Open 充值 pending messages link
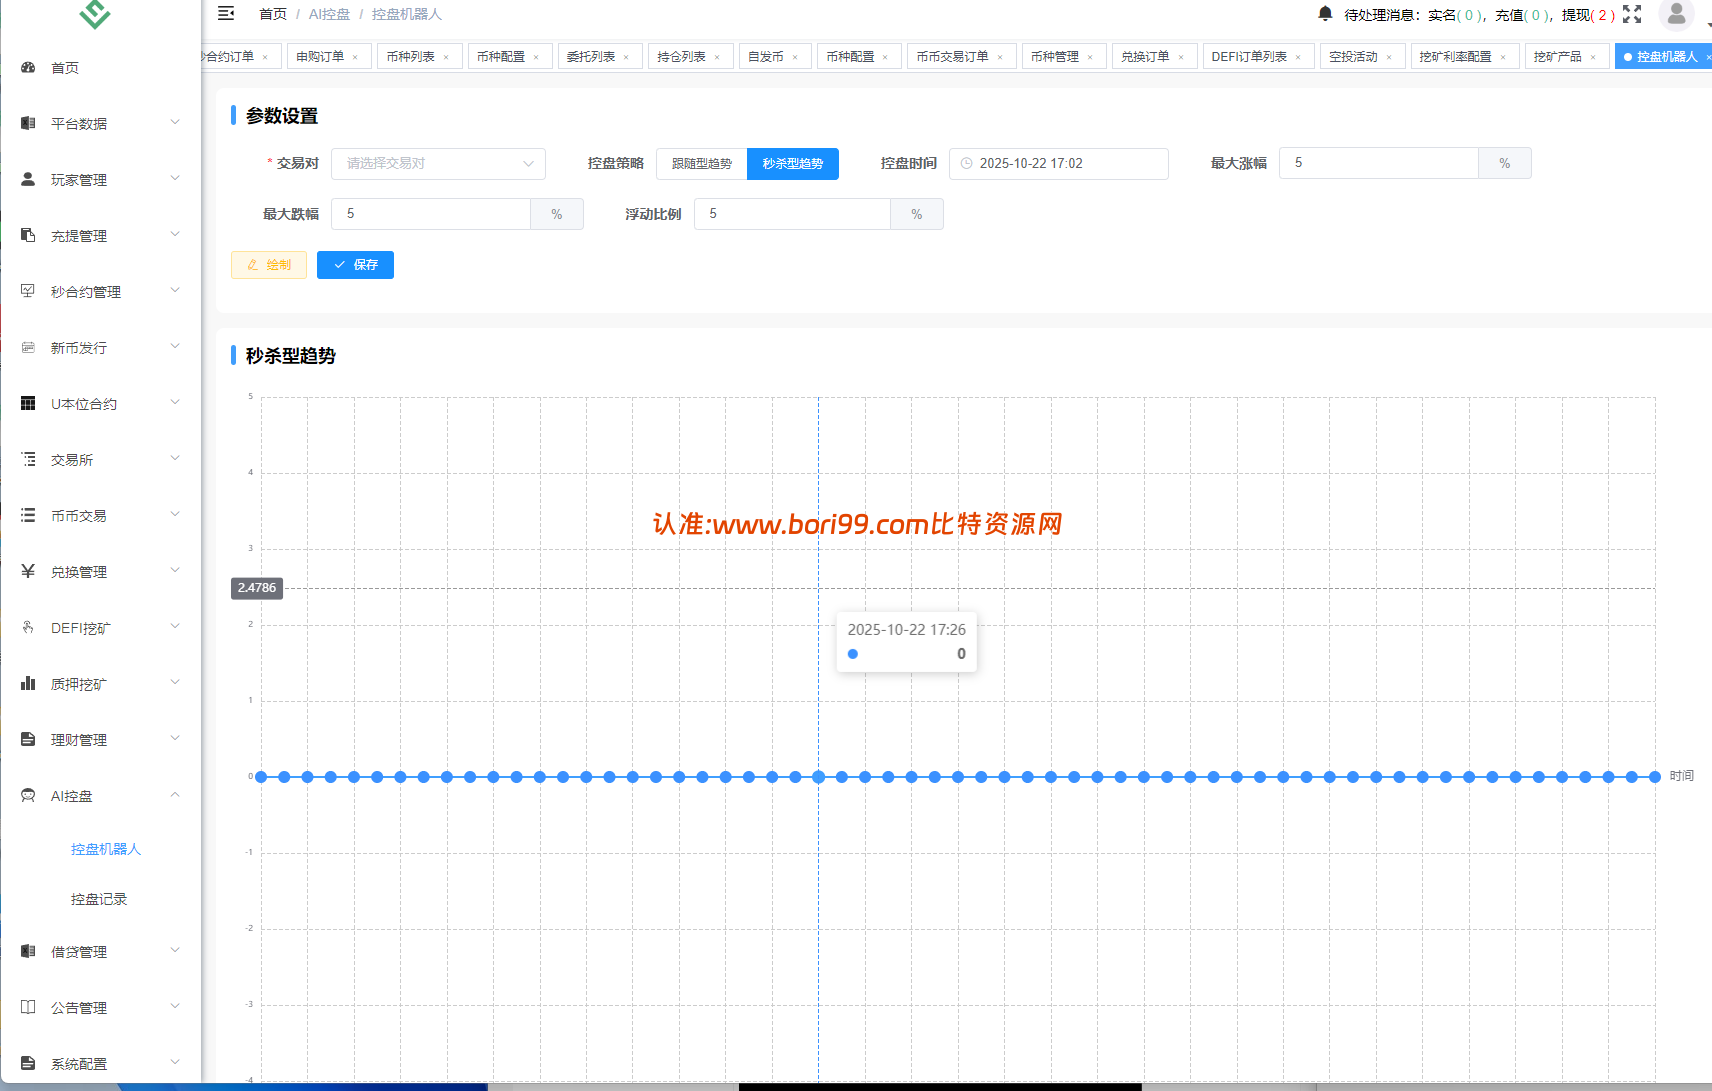The width and height of the screenshot is (1712, 1091). (x=1522, y=15)
